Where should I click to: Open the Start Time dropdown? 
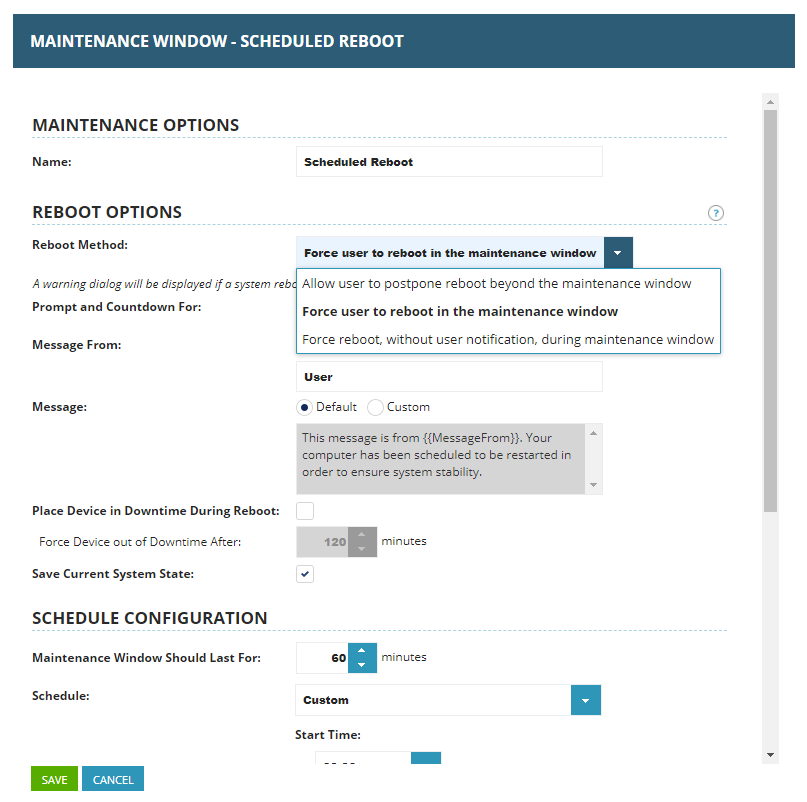(425, 760)
